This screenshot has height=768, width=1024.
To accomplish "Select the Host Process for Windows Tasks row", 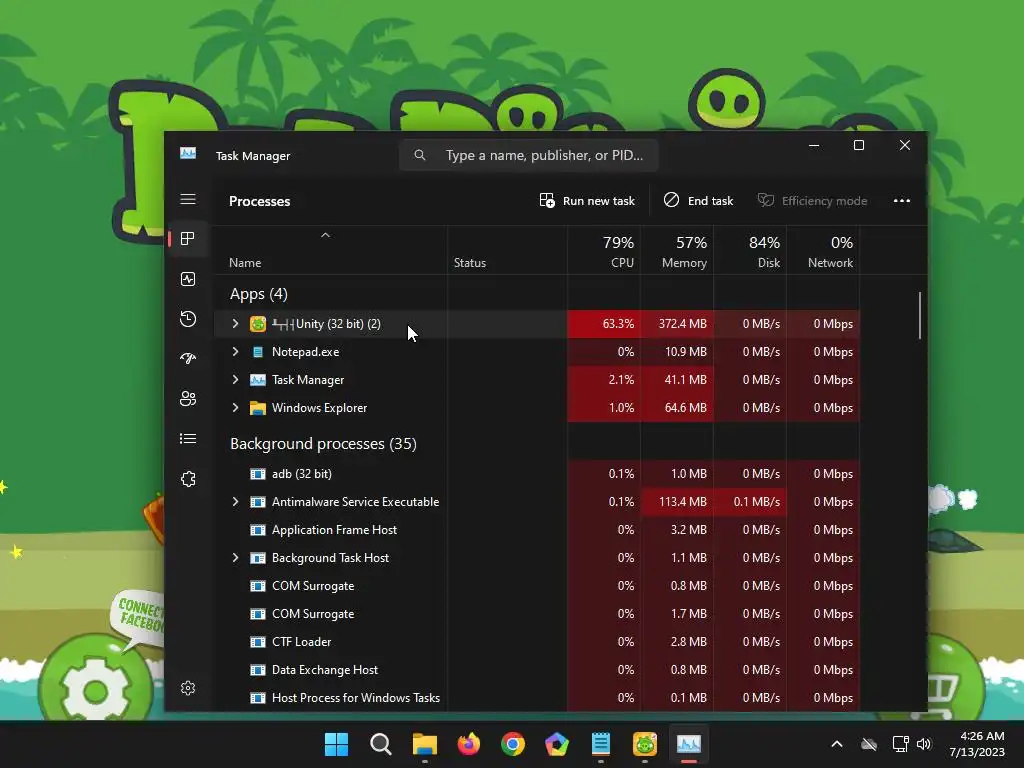I will point(537,698).
